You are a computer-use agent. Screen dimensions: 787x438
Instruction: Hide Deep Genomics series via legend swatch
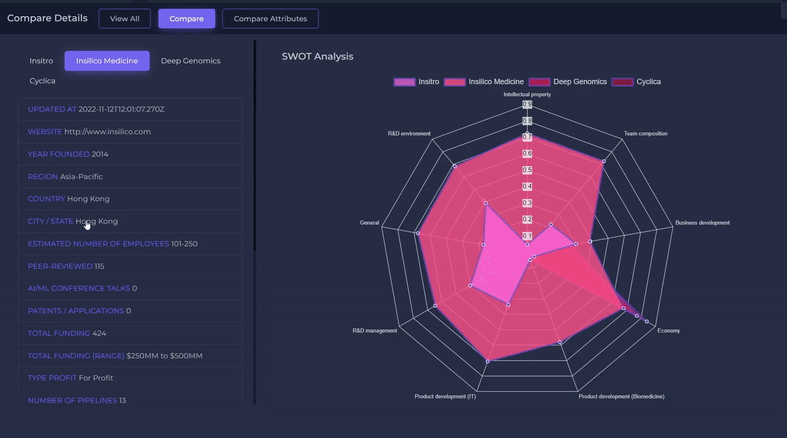(539, 82)
